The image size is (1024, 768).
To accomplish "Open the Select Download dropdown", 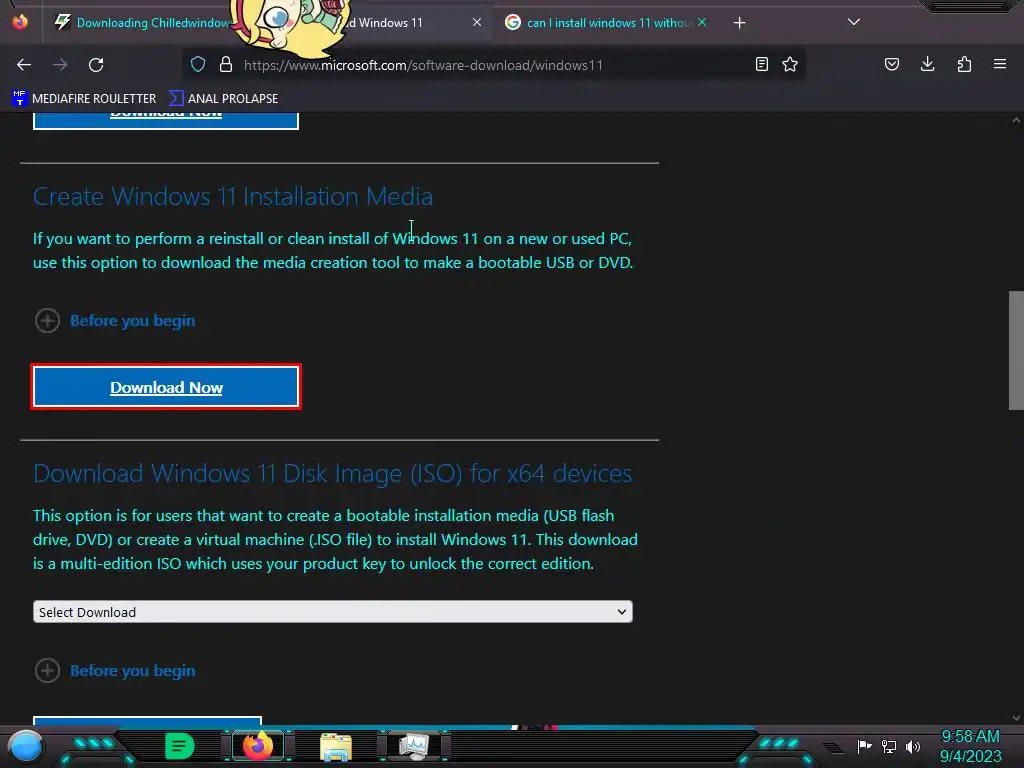I will (332, 612).
